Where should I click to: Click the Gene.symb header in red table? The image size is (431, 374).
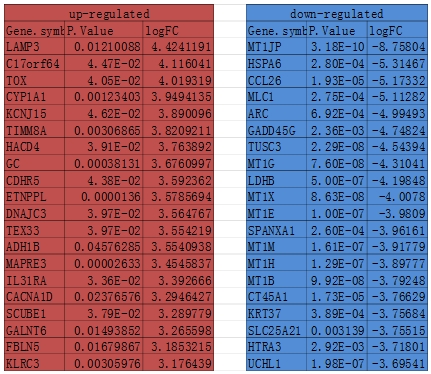point(34,30)
